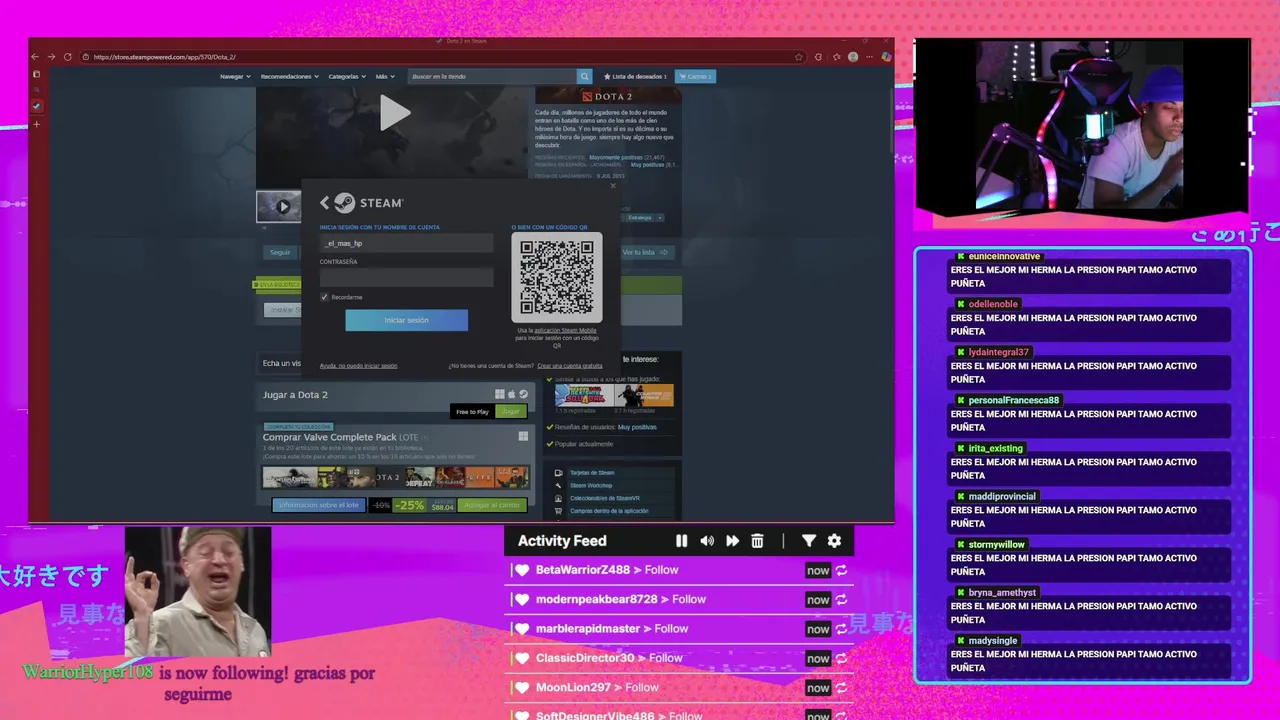Open 'Steam Workshop' link

pyautogui.click(x=591, y=485)
